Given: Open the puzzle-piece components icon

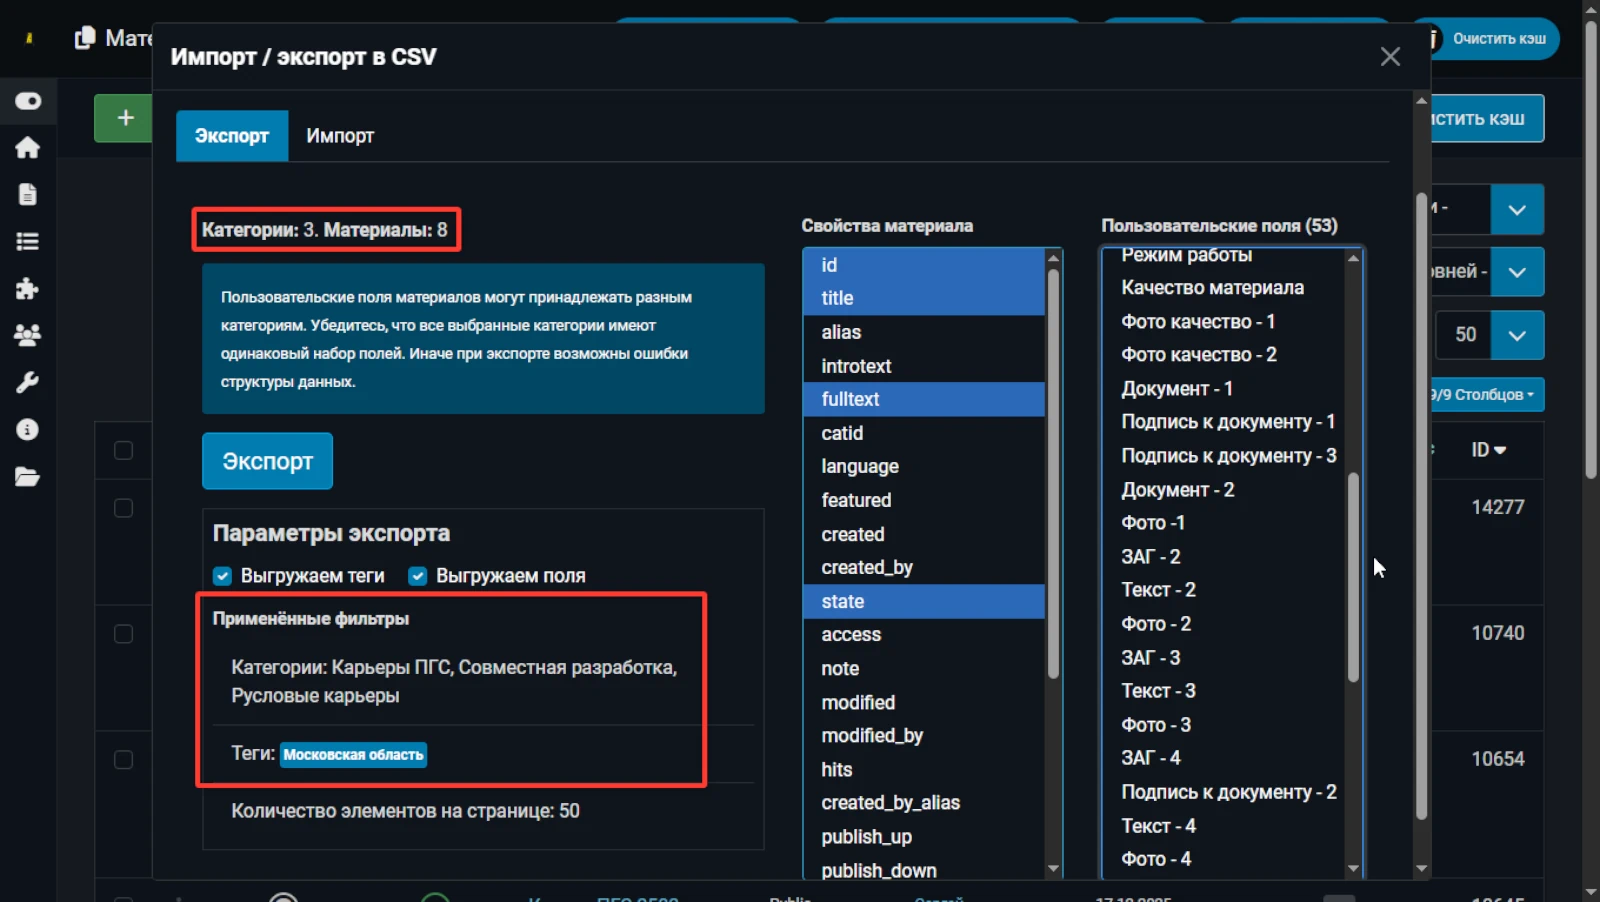Looking at the screenshot, I should click(x=27, y=289).
